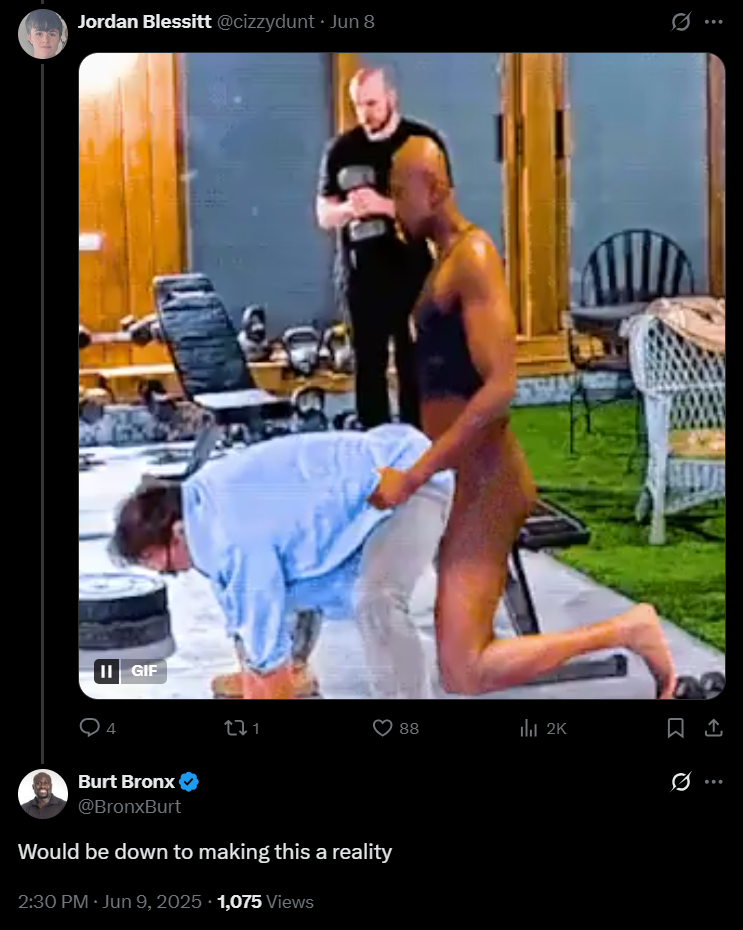Click the Grok icon on Burt Bronx's reply
Image resolution: width=743 pixels, height=930 pixels.
click(681, 782)
